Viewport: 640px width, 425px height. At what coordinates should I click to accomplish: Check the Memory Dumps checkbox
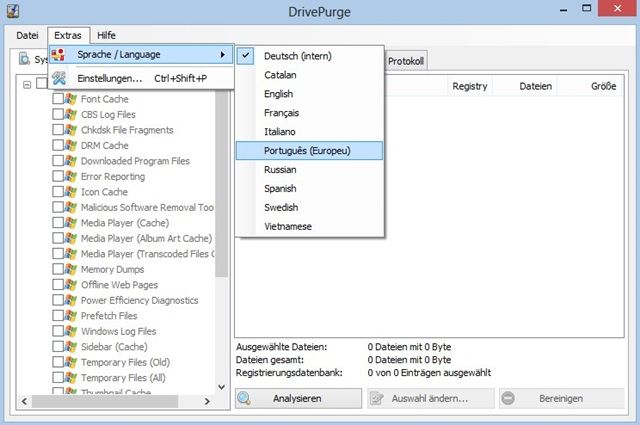(x=58, y=269)
